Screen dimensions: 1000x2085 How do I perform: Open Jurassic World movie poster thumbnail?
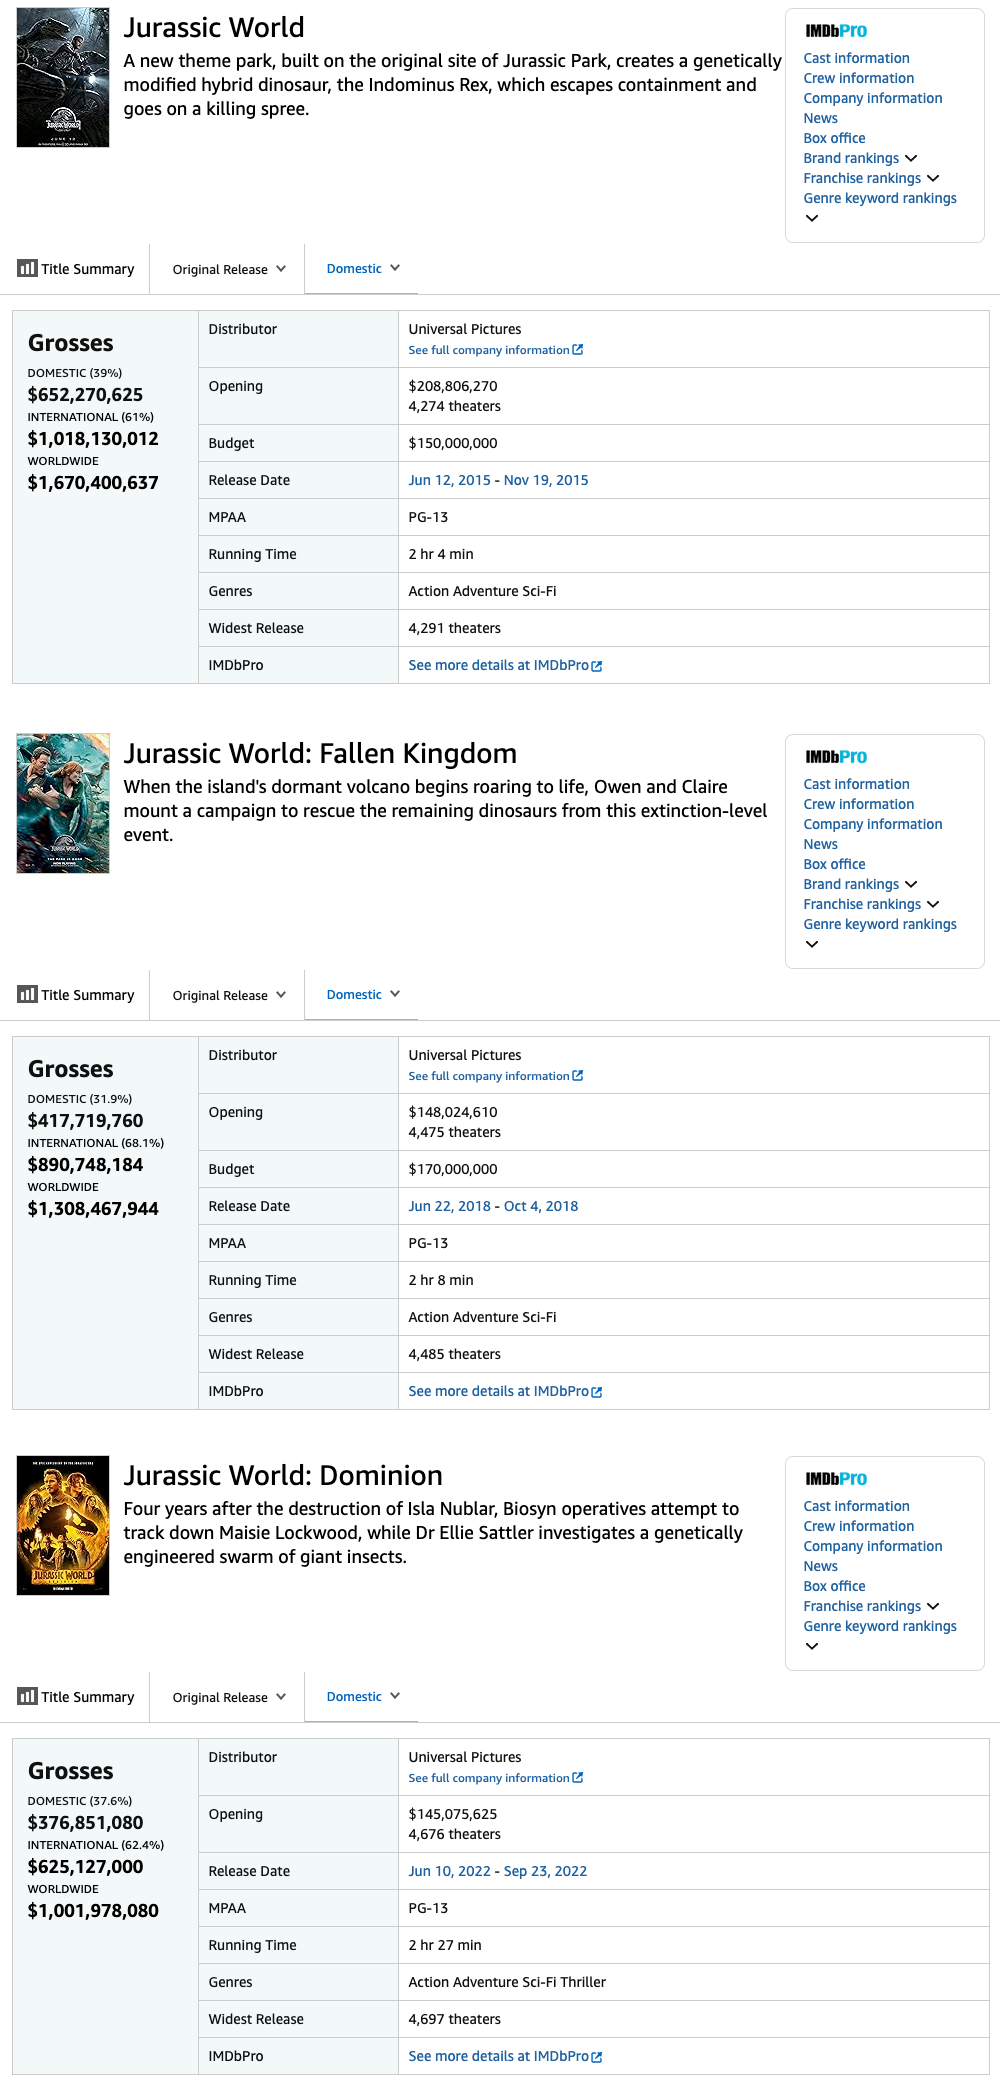pyautogui.click(x=63, y=77)
